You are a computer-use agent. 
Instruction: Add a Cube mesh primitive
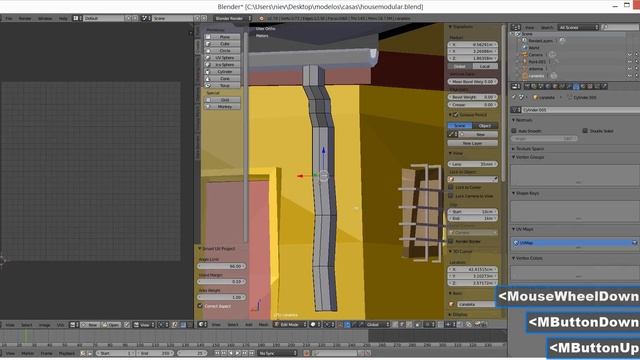coord(222,44)
